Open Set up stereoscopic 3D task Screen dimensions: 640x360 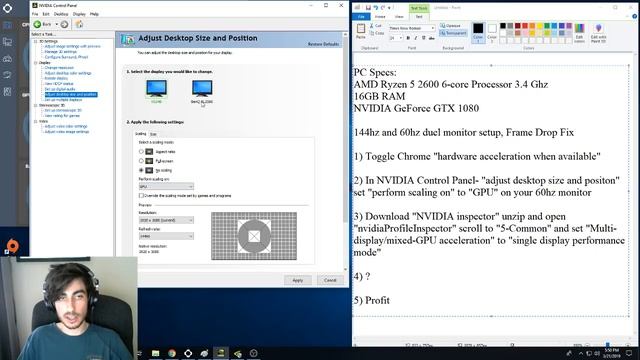pyautogui.click(x=63, y=110)
